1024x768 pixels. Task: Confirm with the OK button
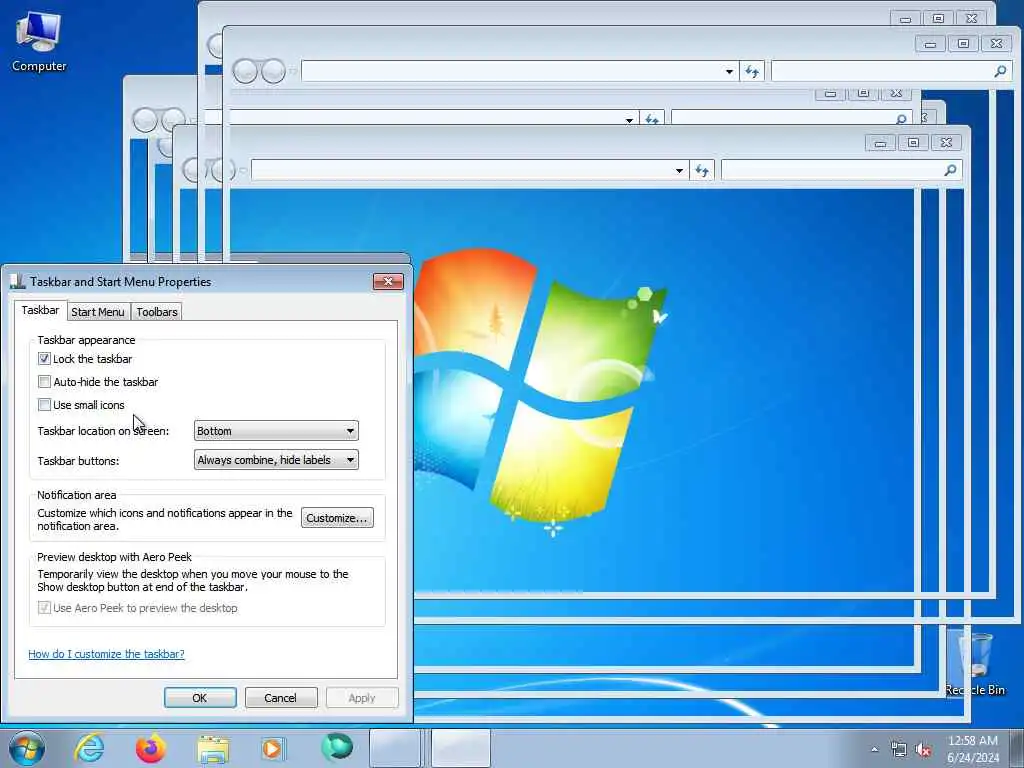pos(200,697)
